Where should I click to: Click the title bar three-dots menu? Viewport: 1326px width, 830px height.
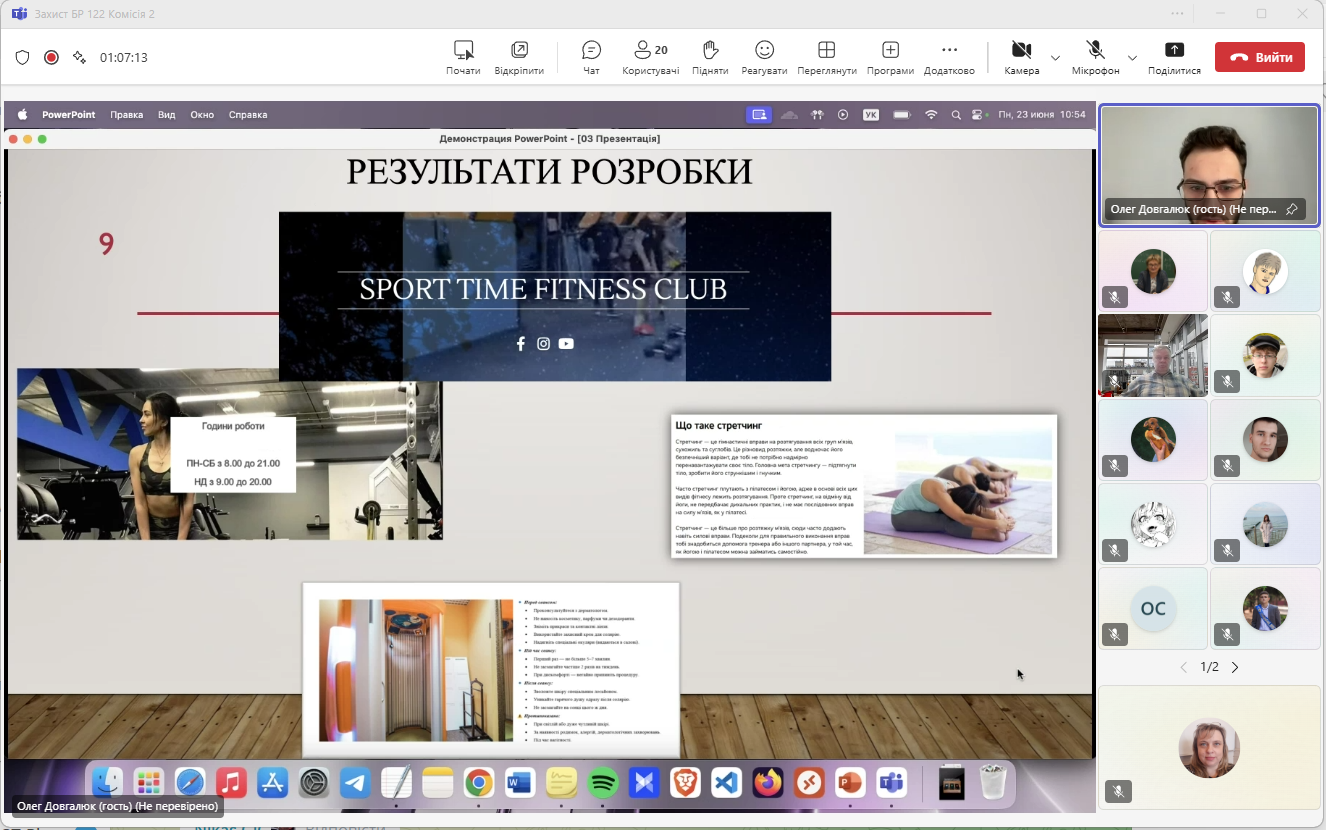1177,14
